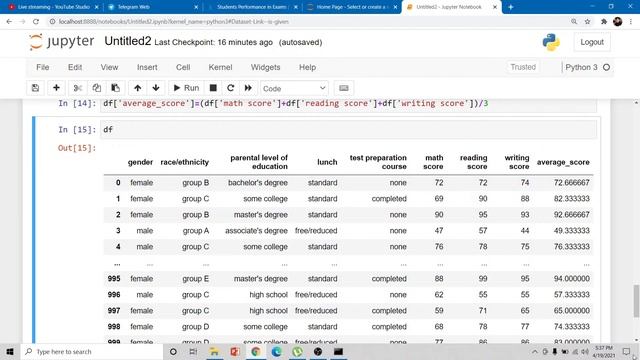
Task: Show hidden system tray icons chevron
Action: (535, 351)
